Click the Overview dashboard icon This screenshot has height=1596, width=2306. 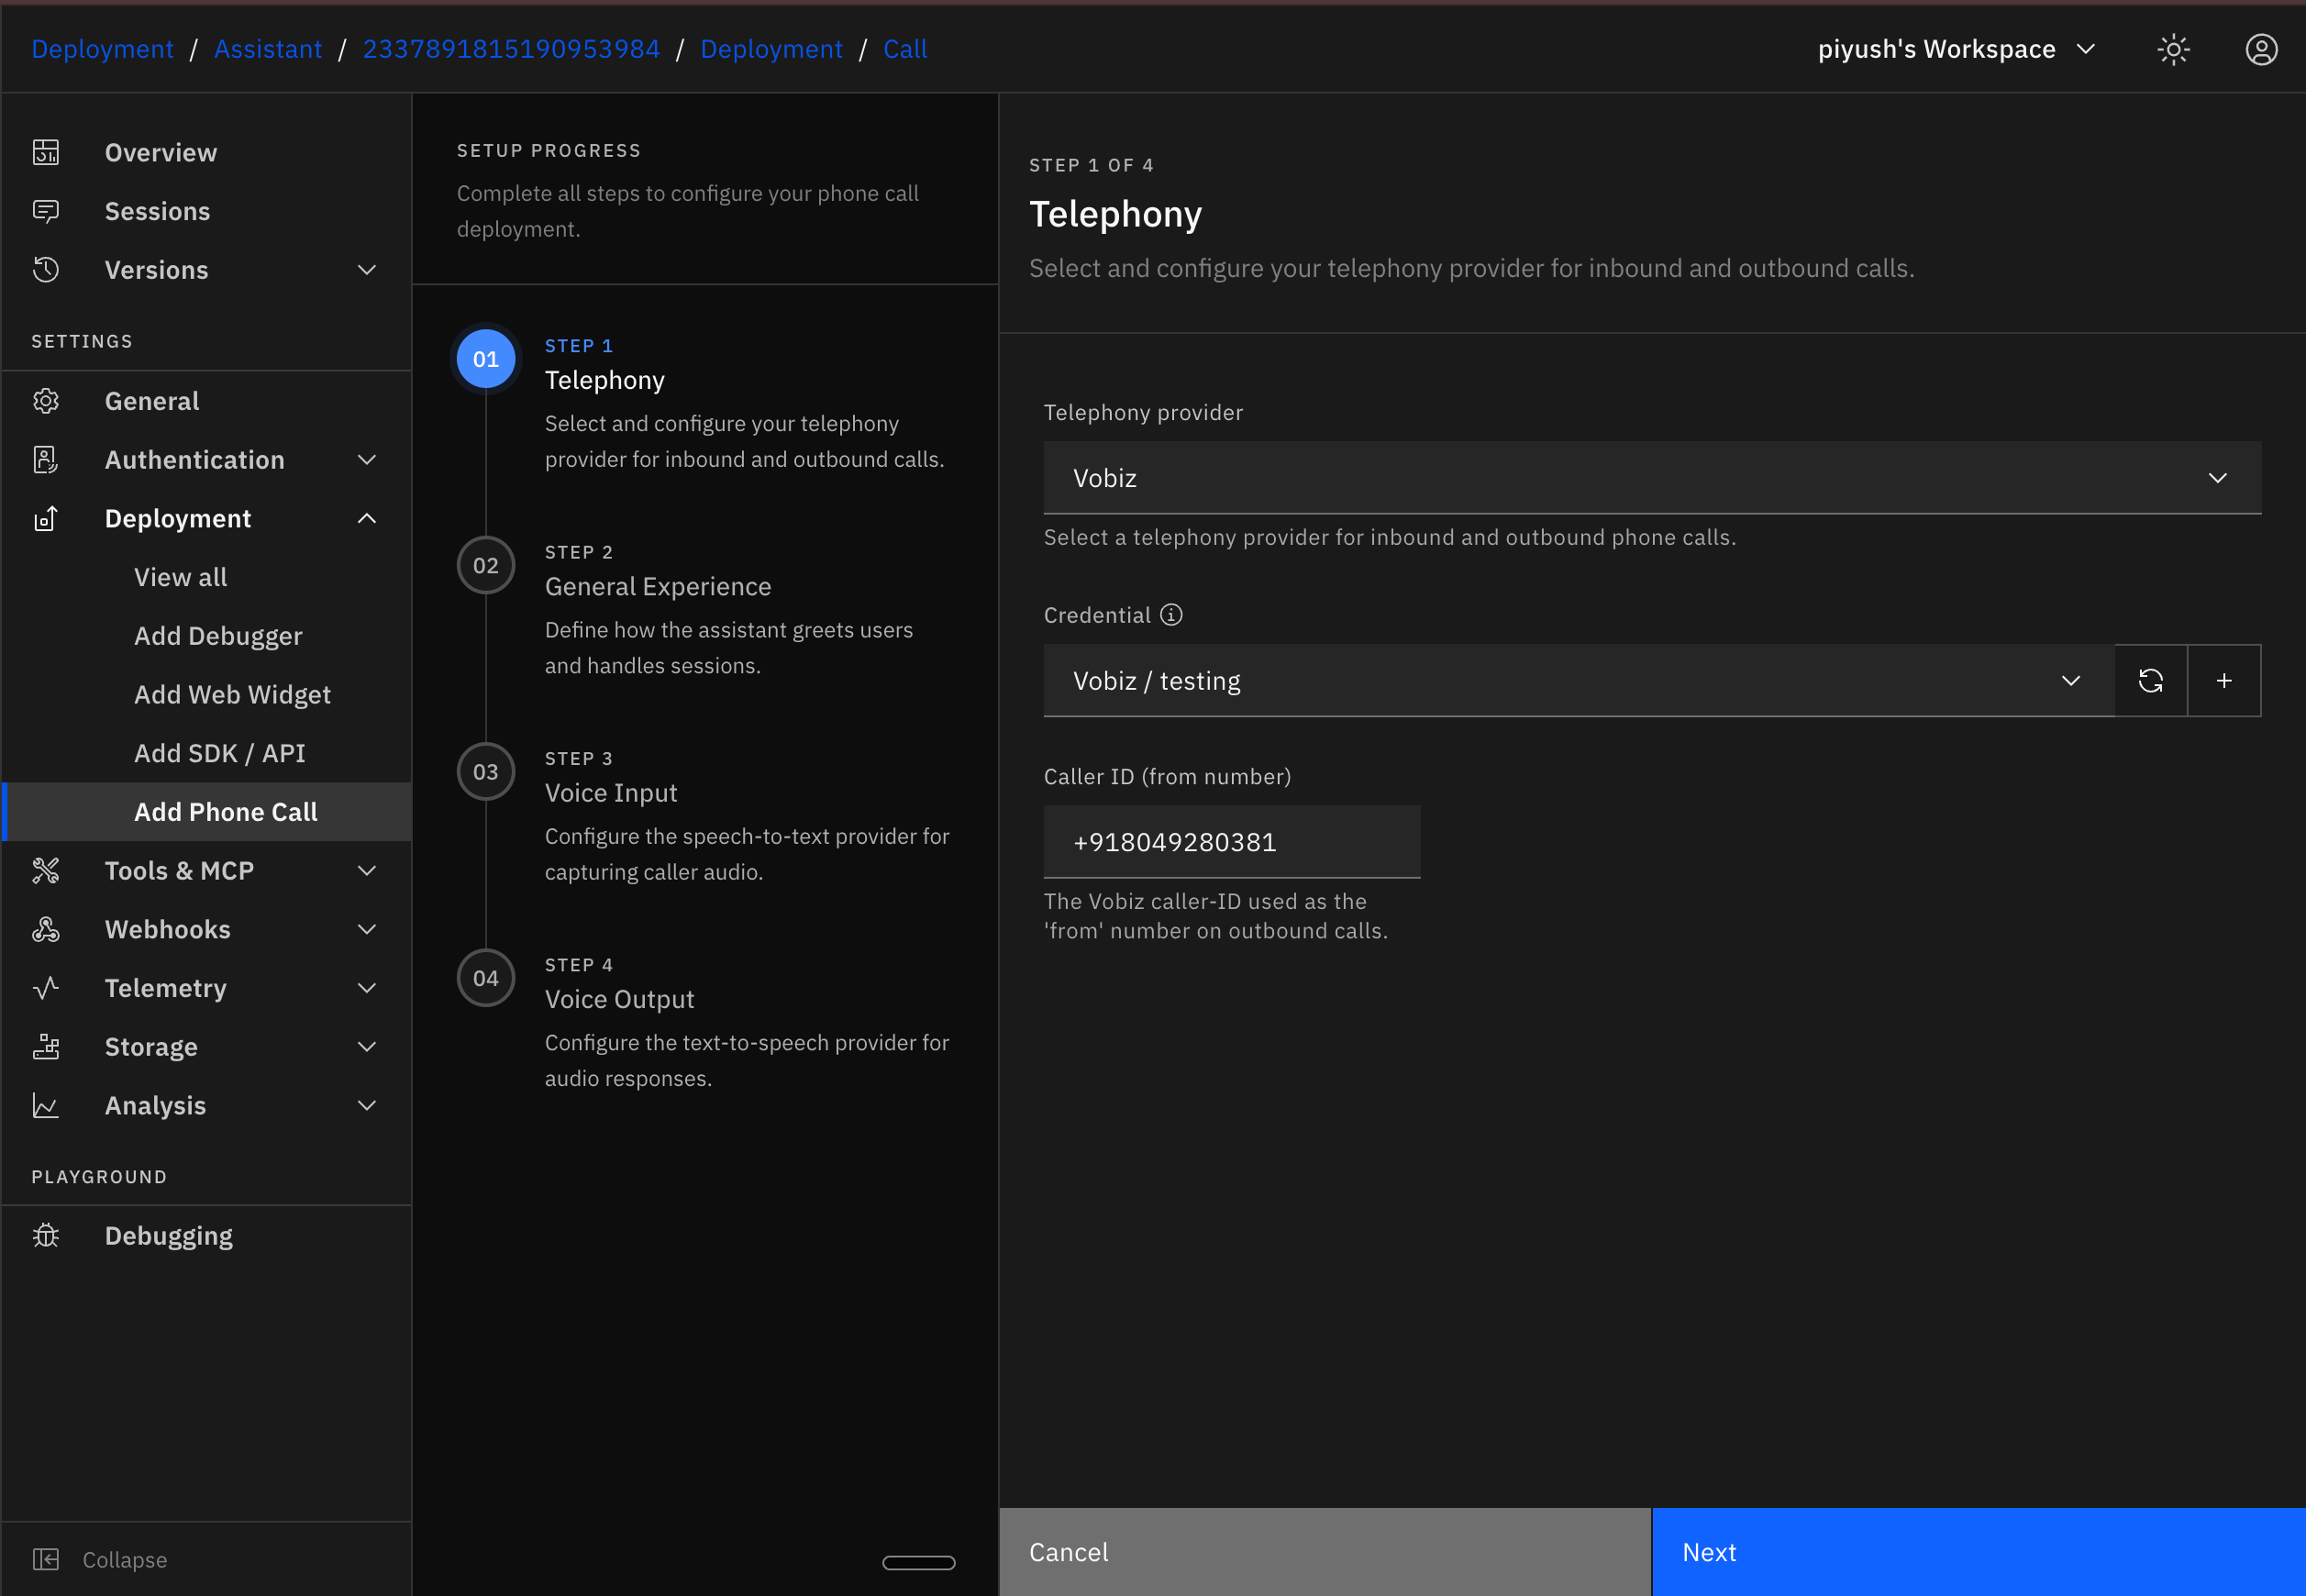pyautogui.click(x=46, y=152)
